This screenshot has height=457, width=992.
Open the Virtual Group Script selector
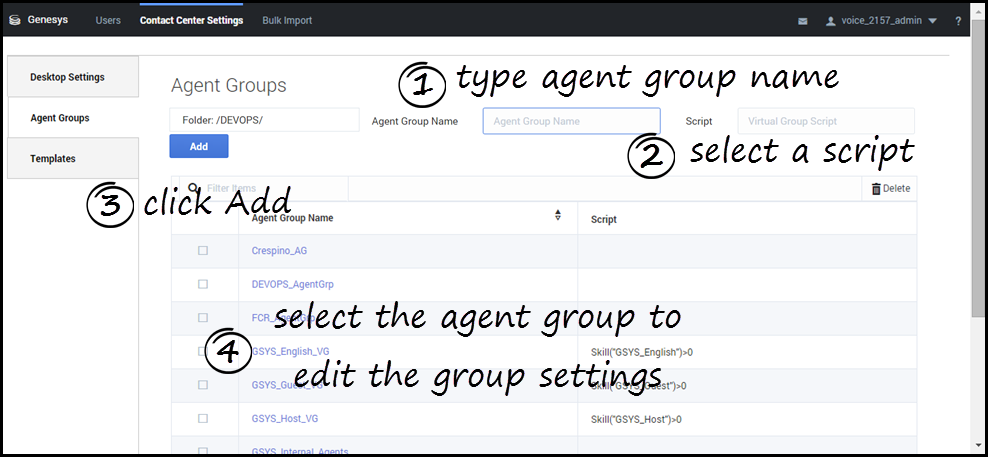[825, 121]
